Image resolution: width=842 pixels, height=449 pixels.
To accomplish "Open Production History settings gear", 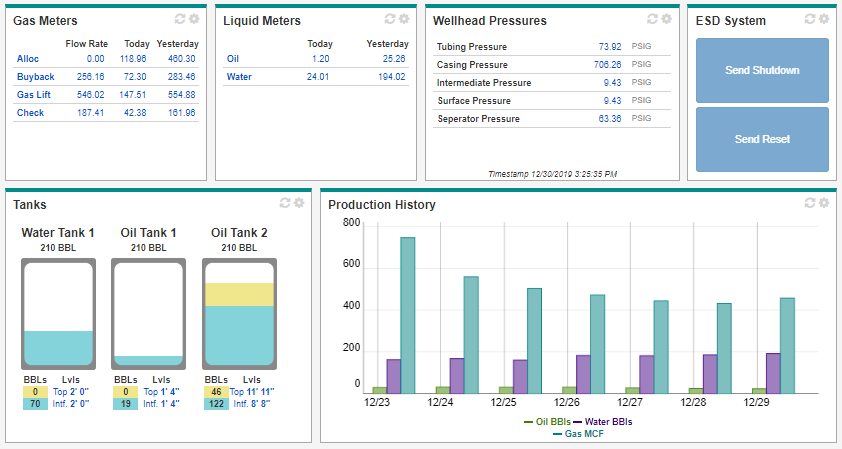I will [824, 203].
